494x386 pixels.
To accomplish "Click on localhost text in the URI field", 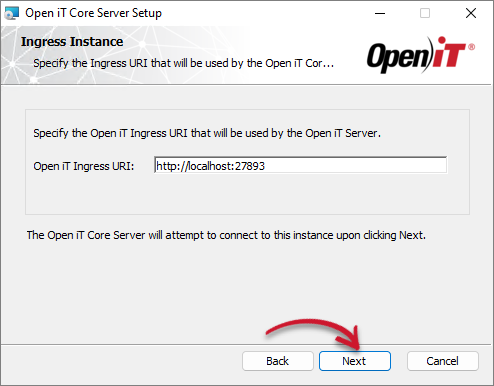I will pyautogui.click(x=208, y=166).
